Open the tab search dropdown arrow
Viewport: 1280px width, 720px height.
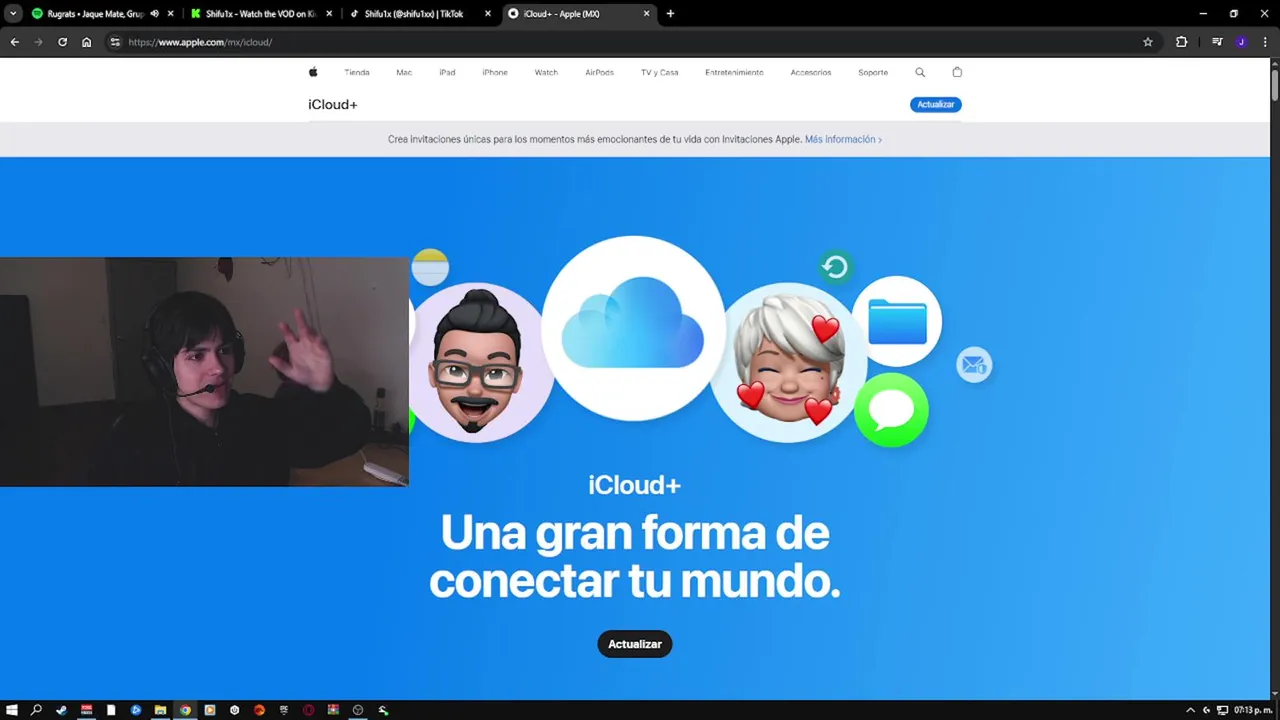[x=13, y=14]
